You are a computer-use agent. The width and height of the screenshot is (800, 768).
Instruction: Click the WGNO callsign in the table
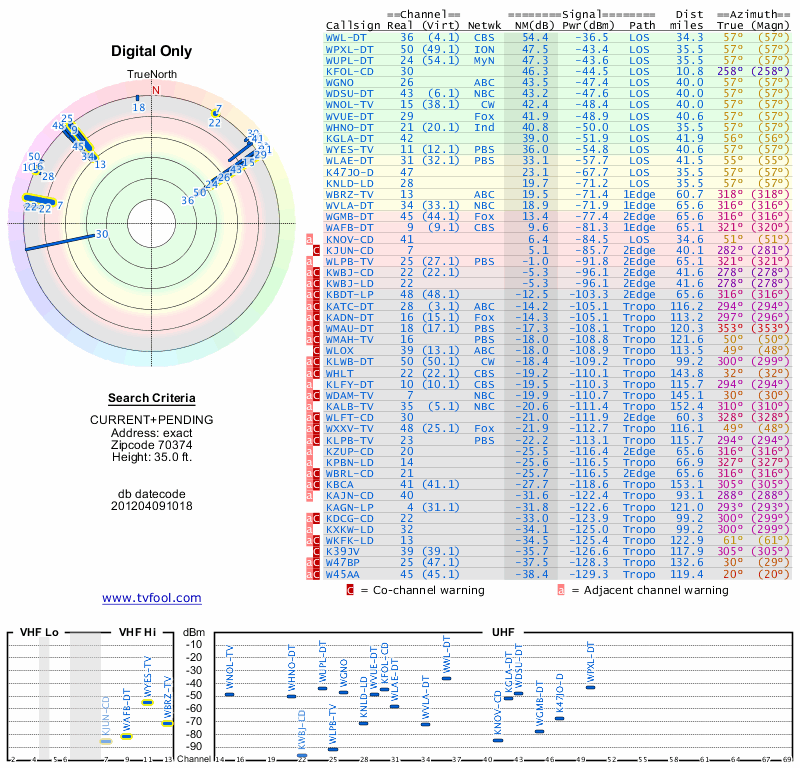point(339,83)
